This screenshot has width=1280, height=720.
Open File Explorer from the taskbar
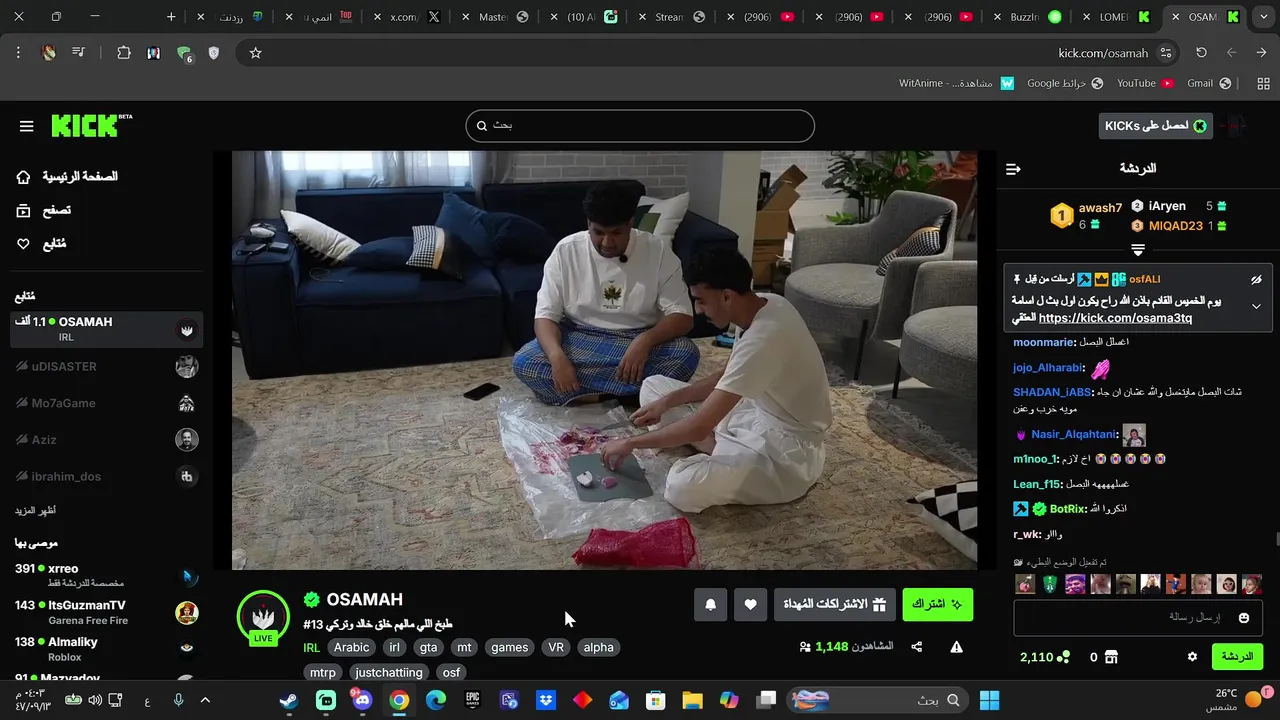coord(692,700)
